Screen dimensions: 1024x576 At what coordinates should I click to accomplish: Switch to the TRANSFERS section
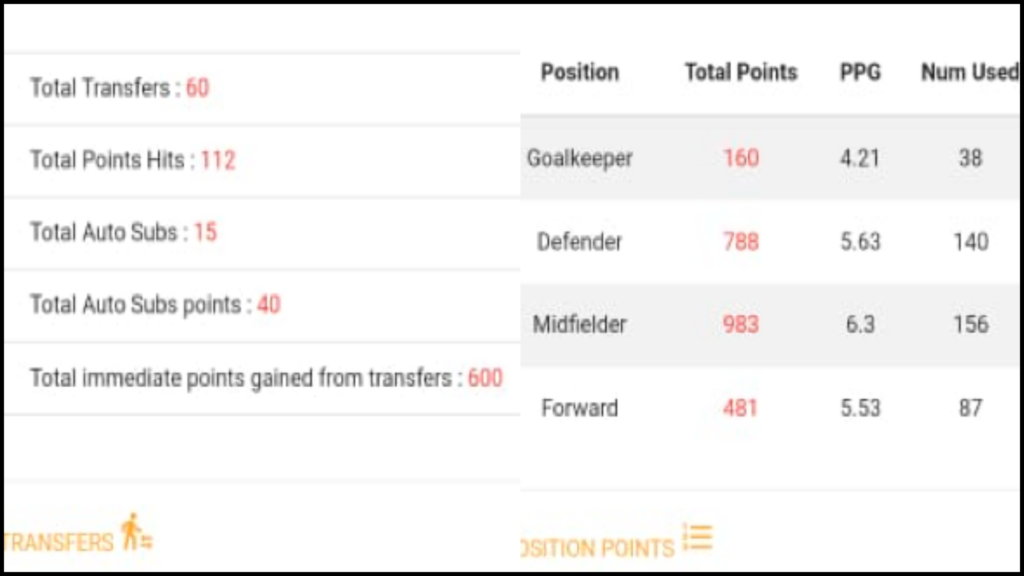(x=60, y=542)
